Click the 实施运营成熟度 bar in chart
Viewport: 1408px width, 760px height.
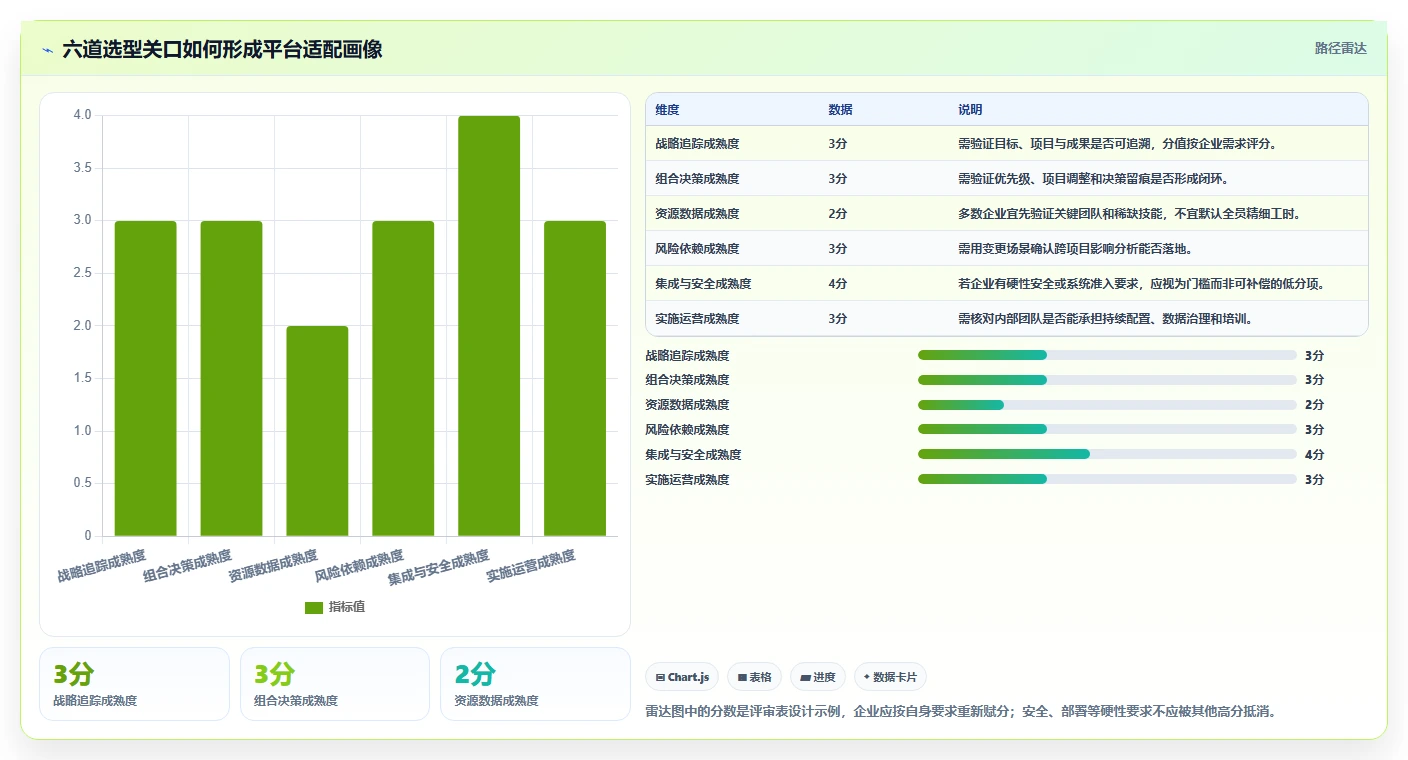[x=575, y=378]
